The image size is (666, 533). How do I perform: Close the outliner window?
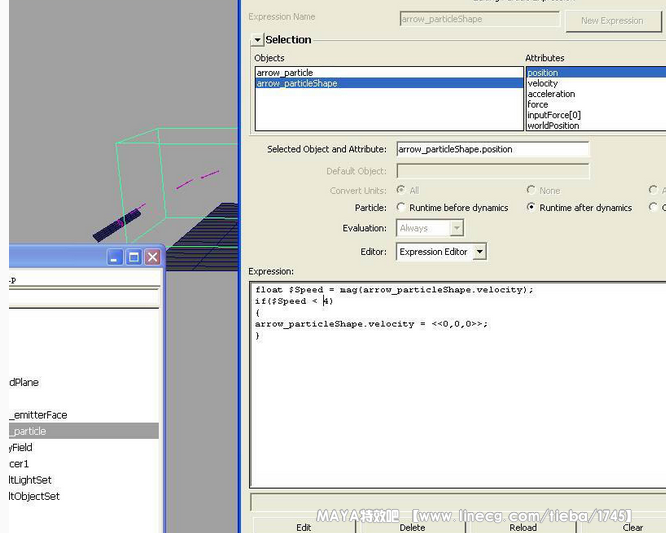click(152, 257)
